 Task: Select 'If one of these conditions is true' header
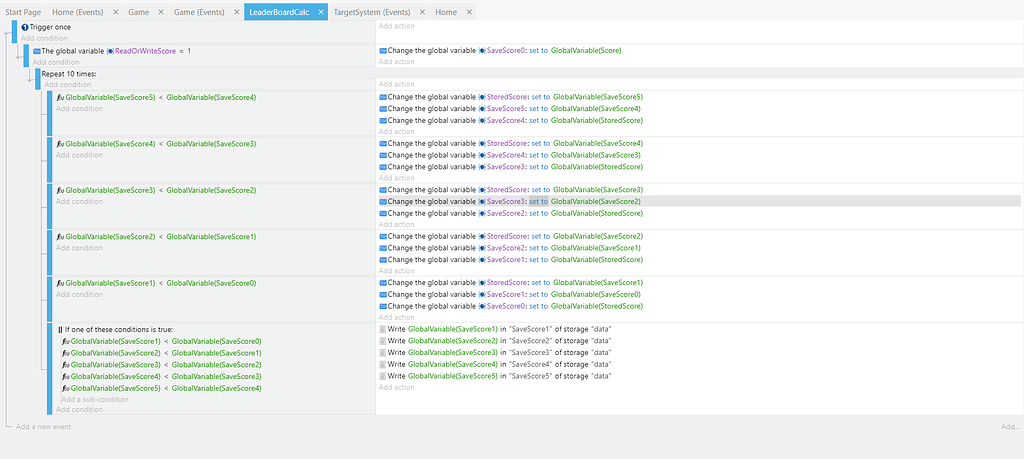(x=119, y=330)
